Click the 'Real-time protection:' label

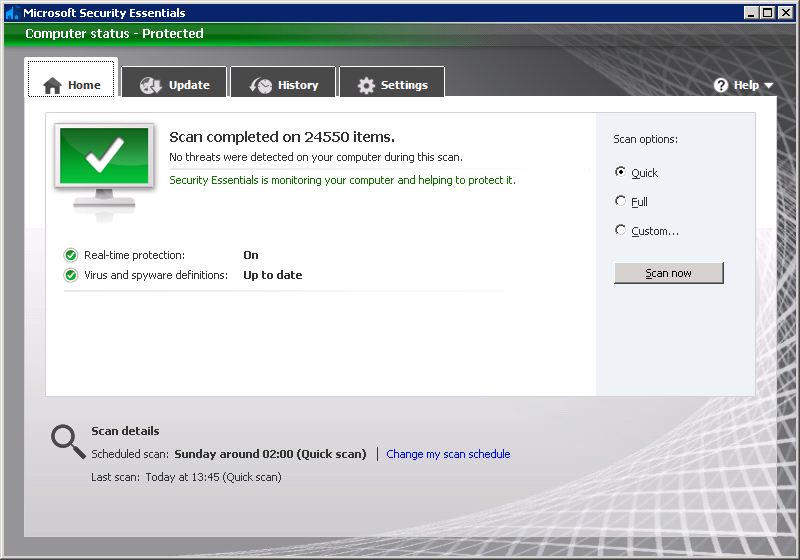[135, 255]
